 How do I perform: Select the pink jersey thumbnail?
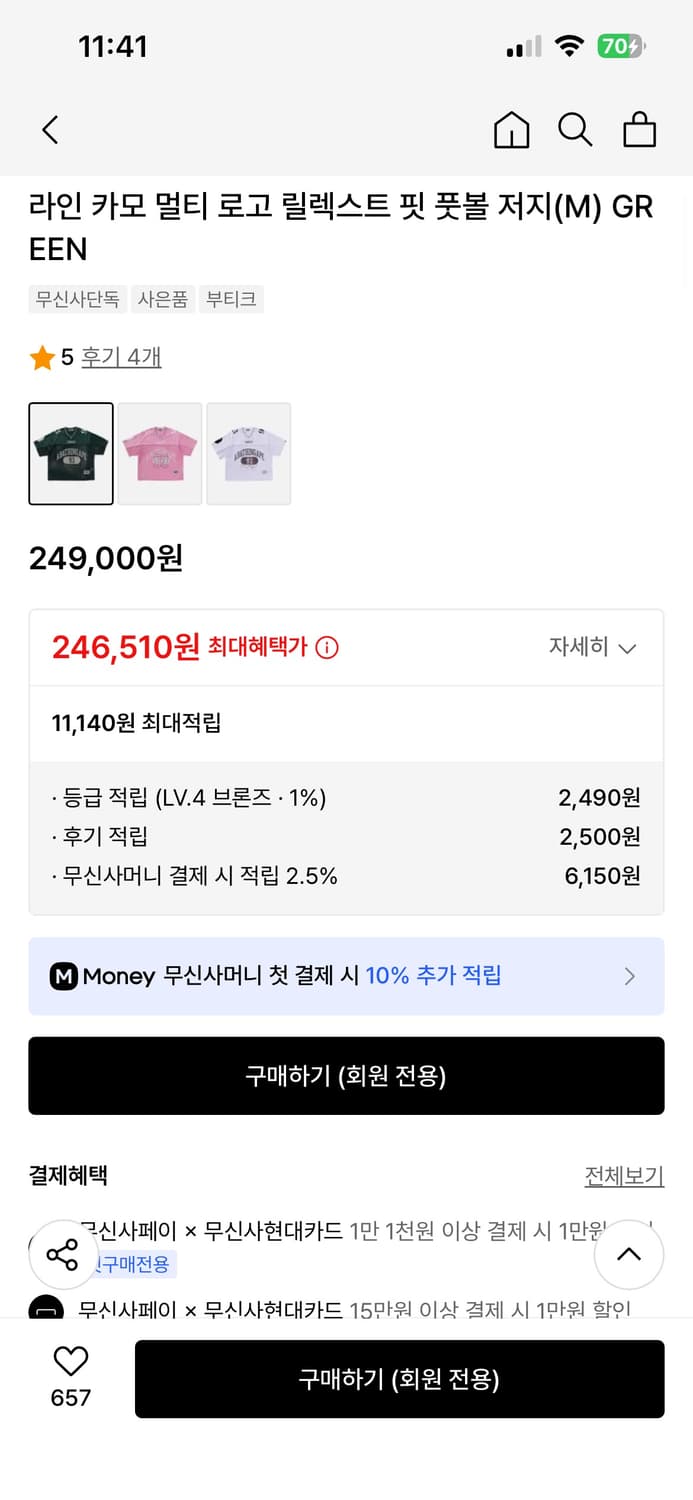click(160, 454)
